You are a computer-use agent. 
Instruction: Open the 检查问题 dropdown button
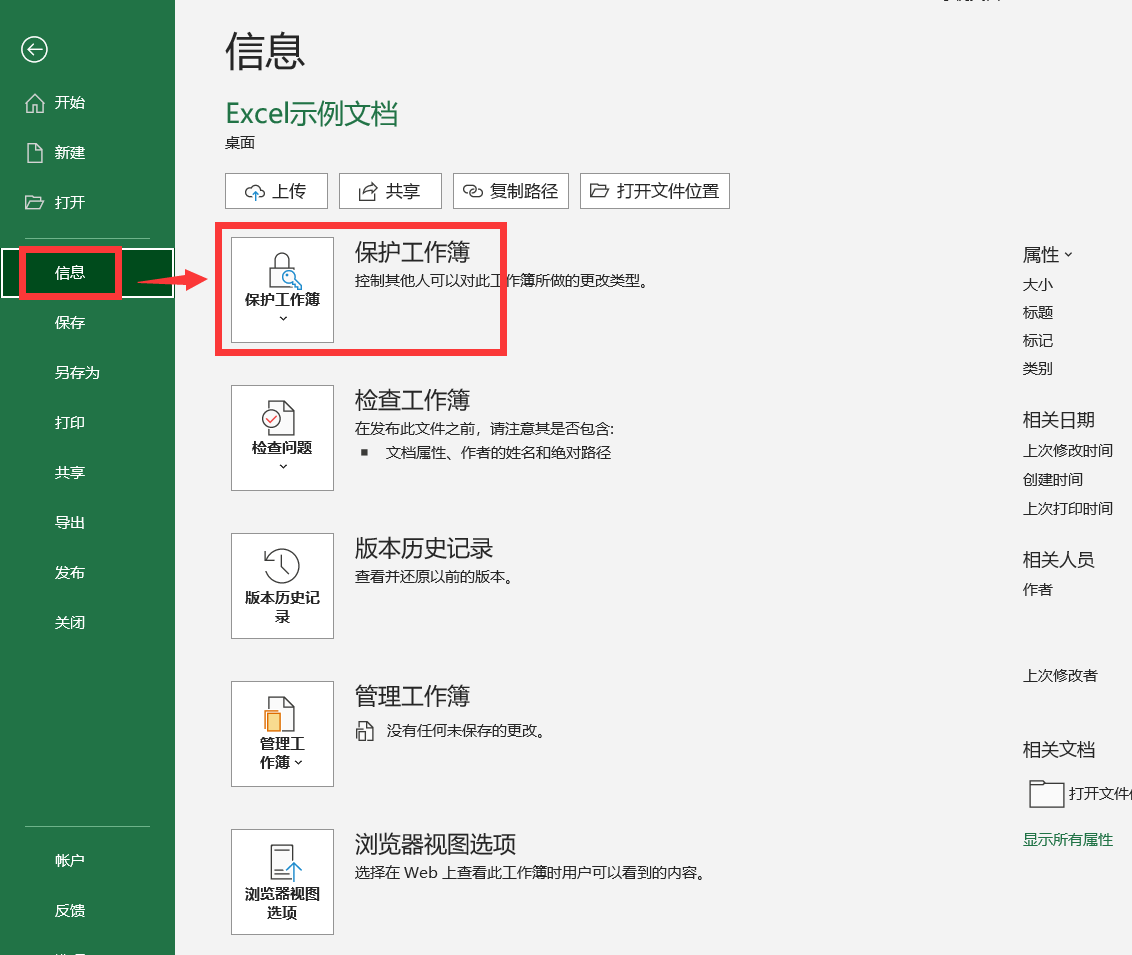[x=282, y=437]
